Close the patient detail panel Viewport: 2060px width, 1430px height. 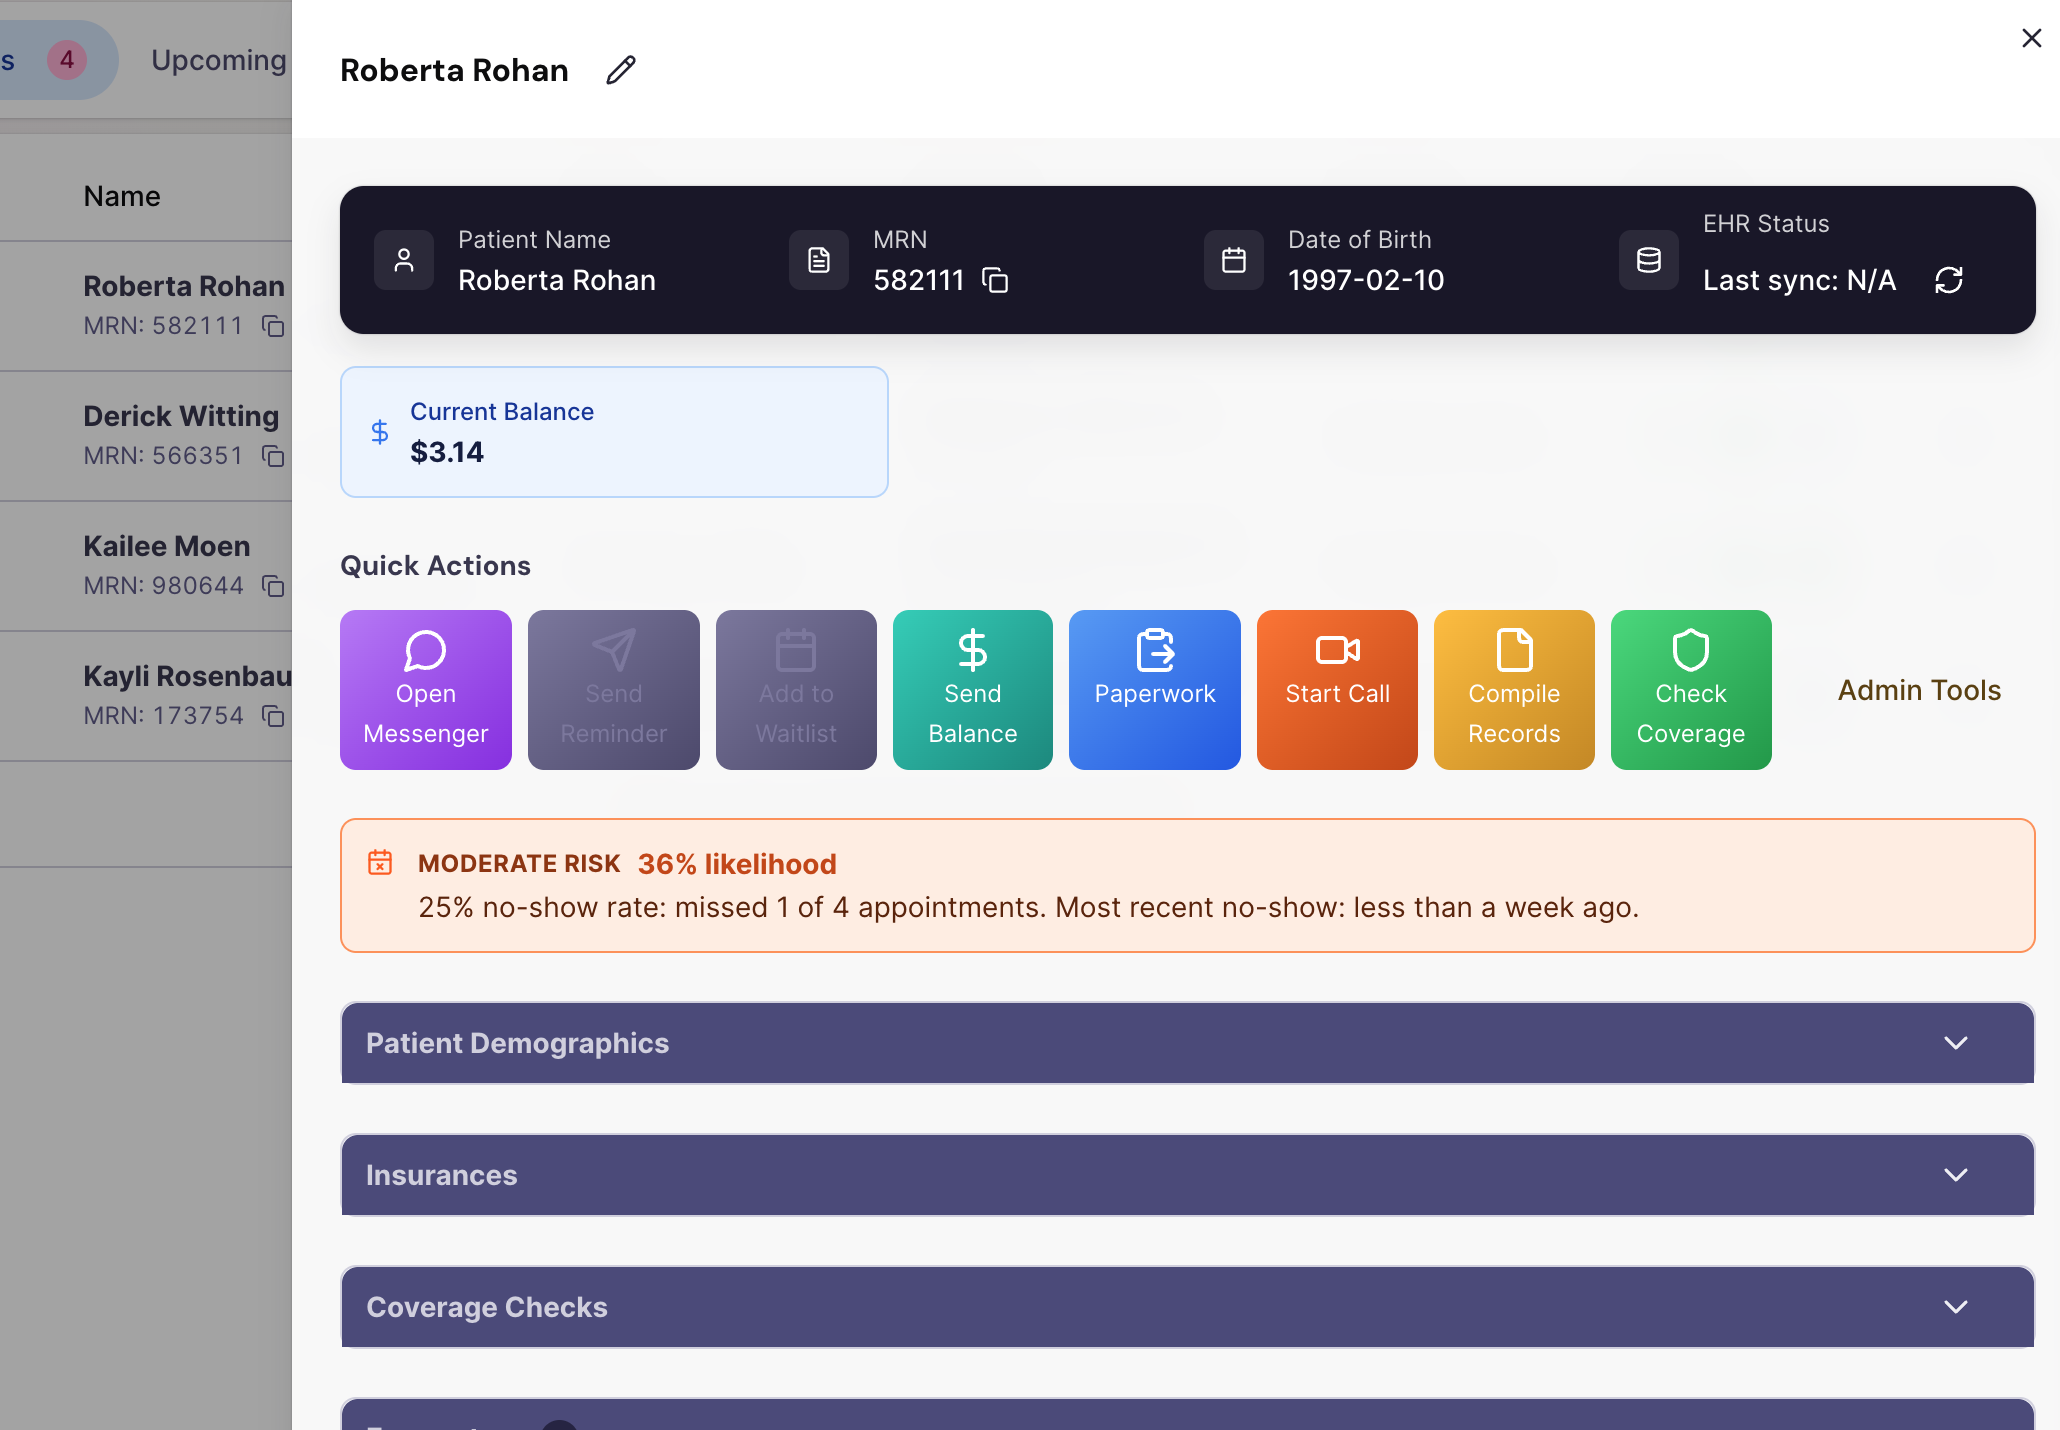2031,38
